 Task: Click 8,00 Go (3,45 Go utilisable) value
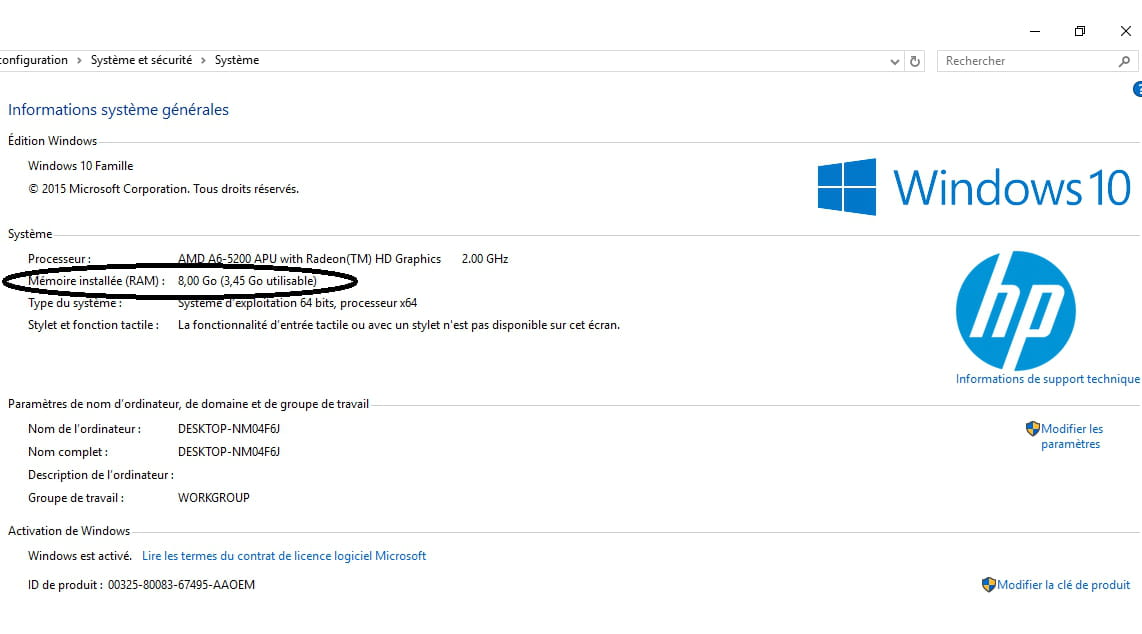[x=248, y=280]
